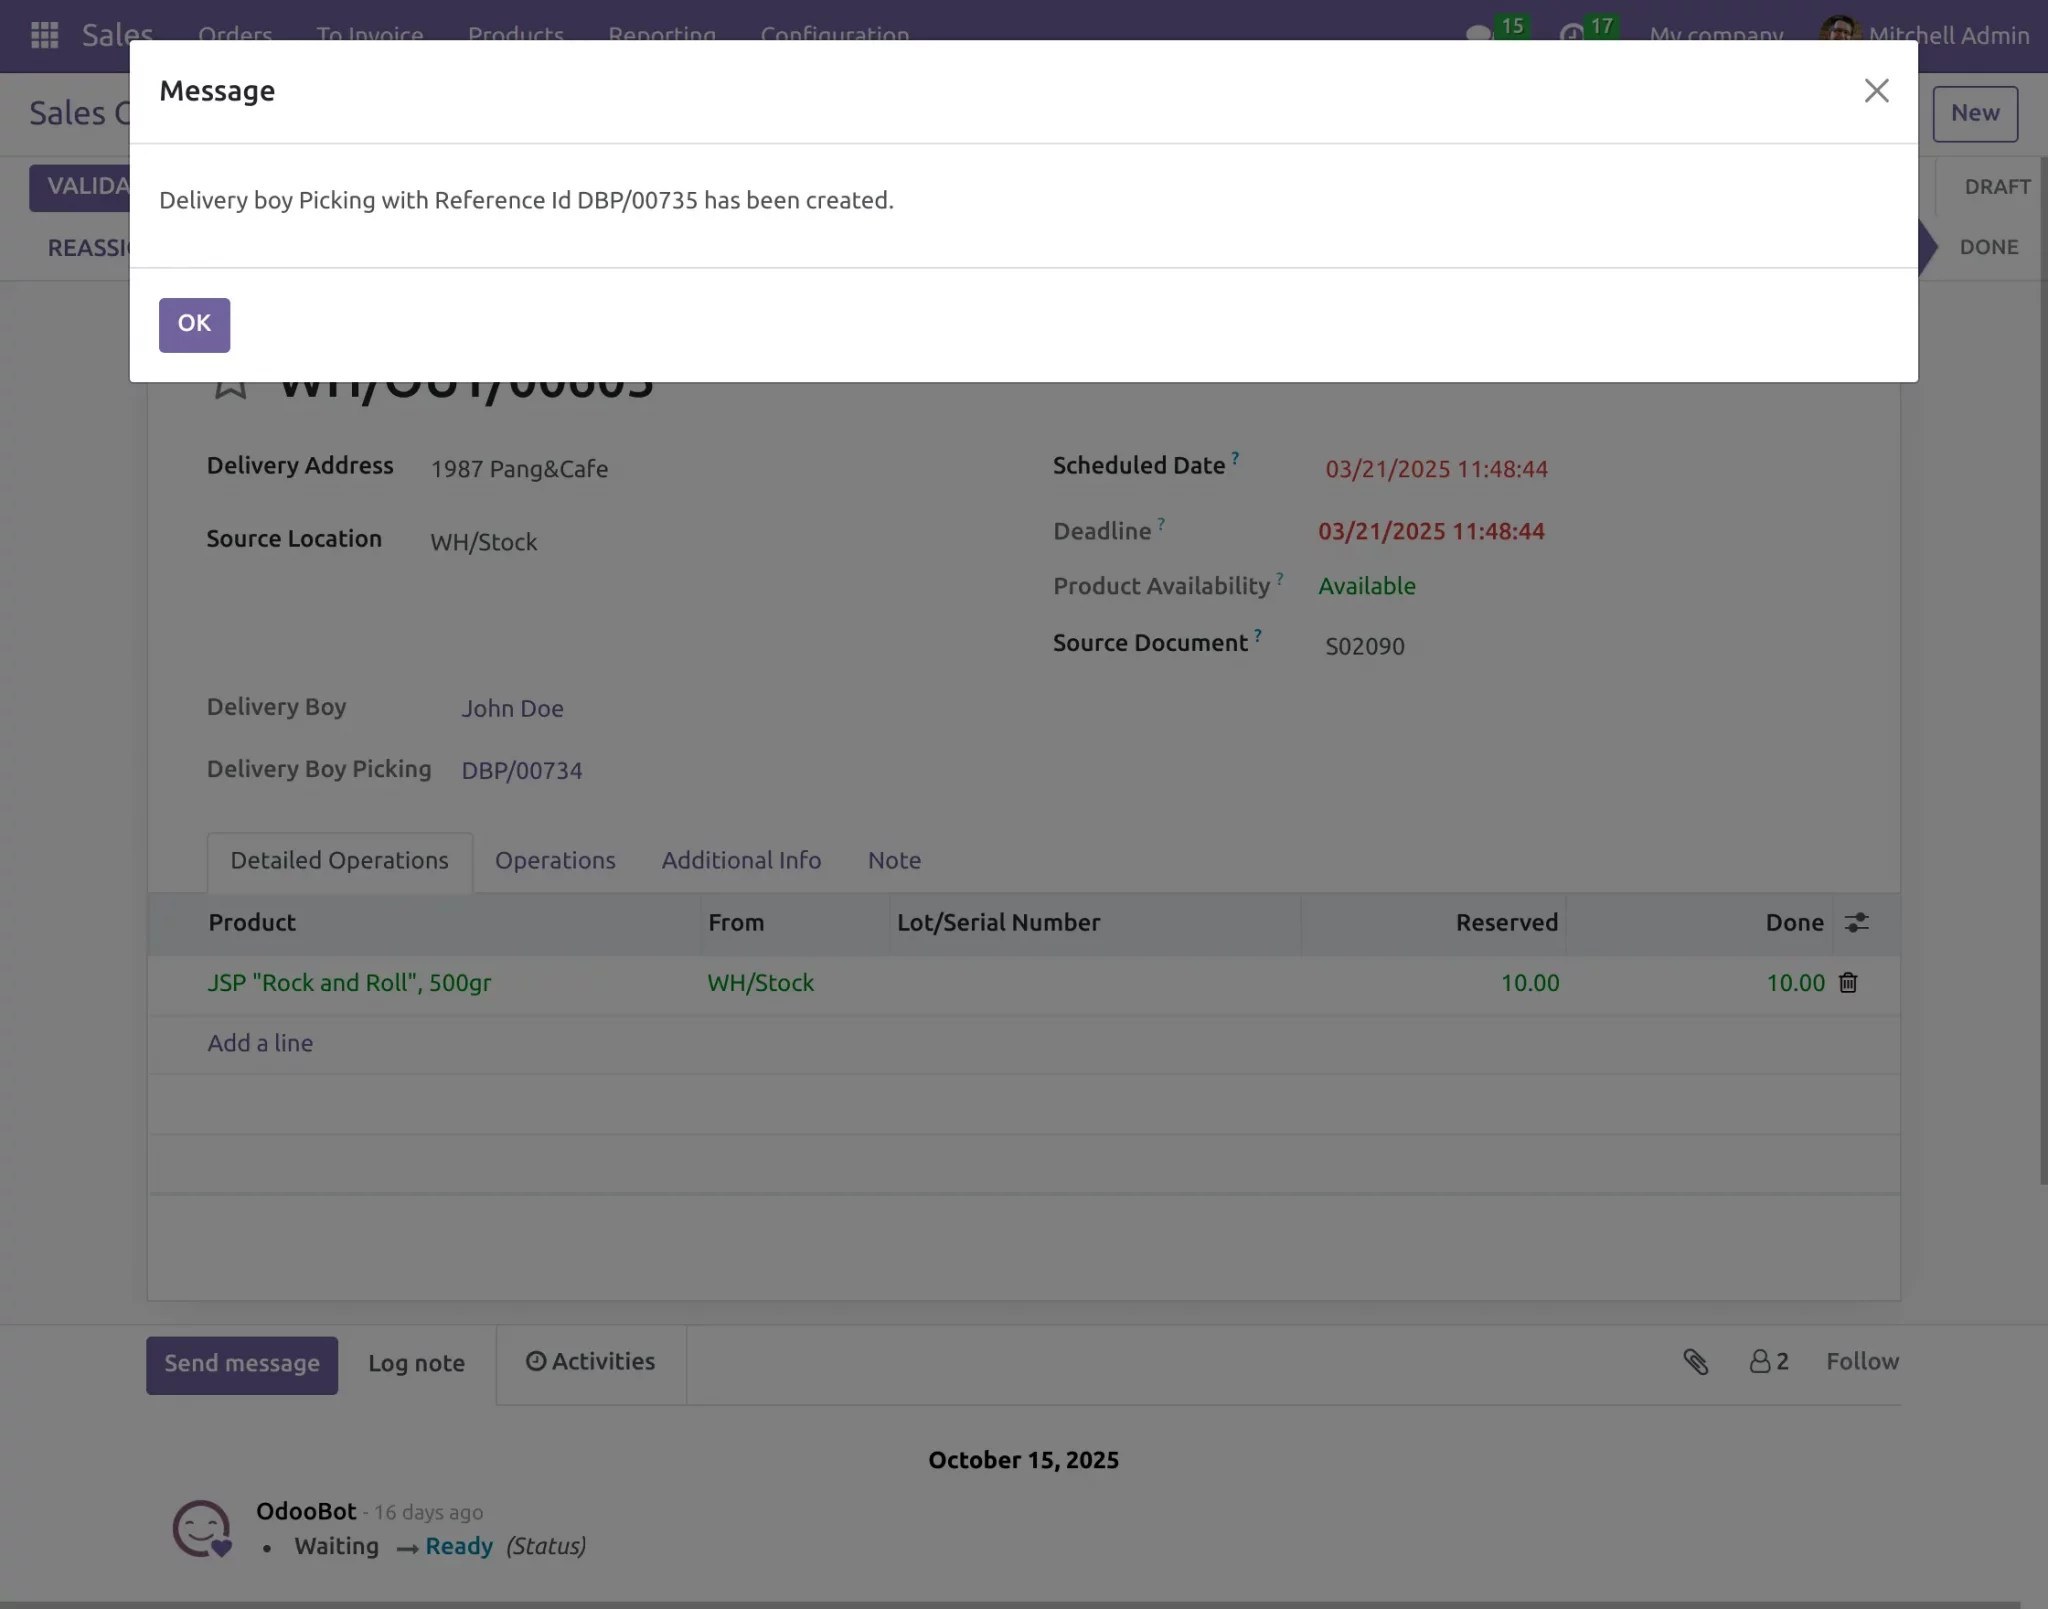This screenshot has width=2048, height=1609.
Task: Click OK in the Message dialog
Action: click(x=194, y=324)
